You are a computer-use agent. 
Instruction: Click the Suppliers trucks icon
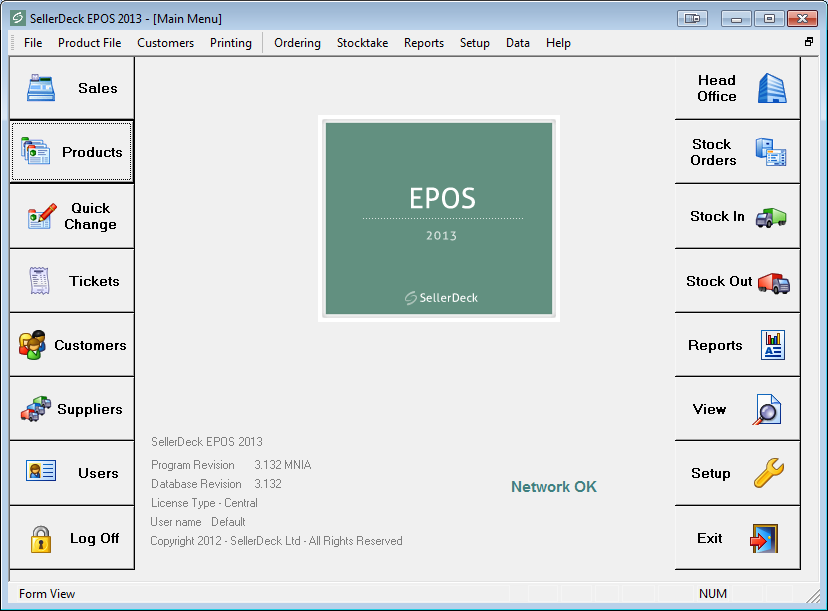36,409
